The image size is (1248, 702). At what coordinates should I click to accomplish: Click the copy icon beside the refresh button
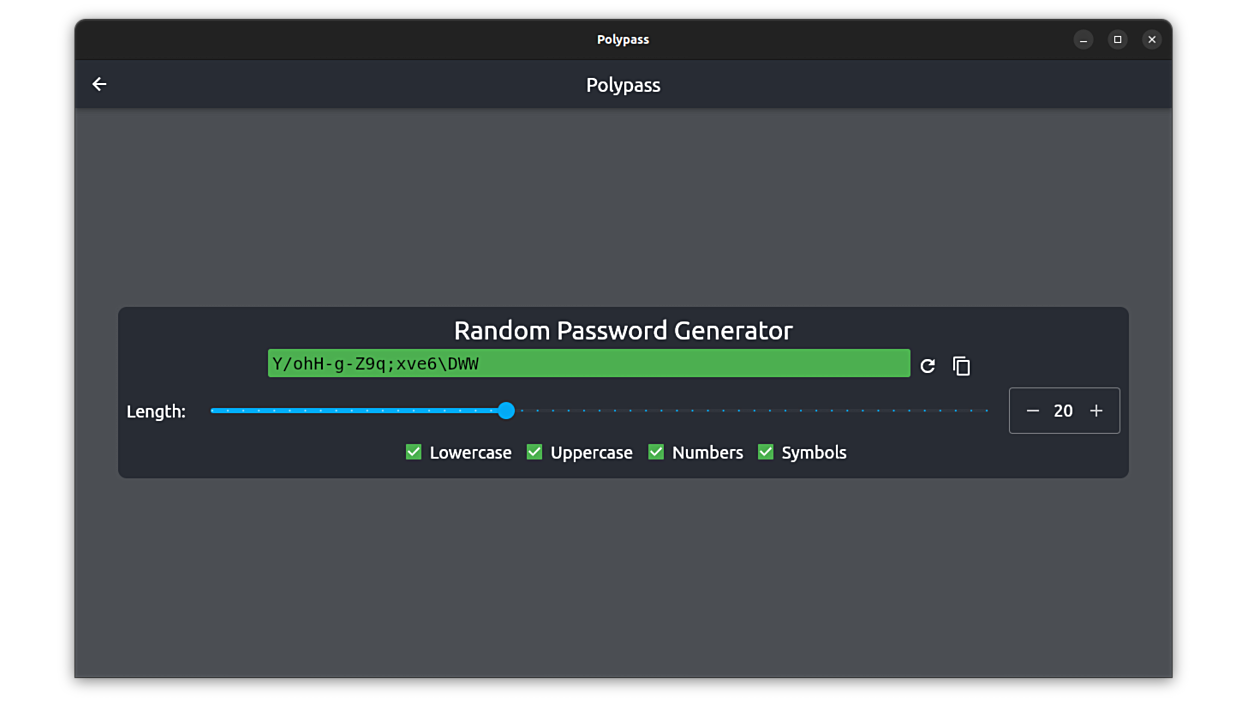pos(961,366)
